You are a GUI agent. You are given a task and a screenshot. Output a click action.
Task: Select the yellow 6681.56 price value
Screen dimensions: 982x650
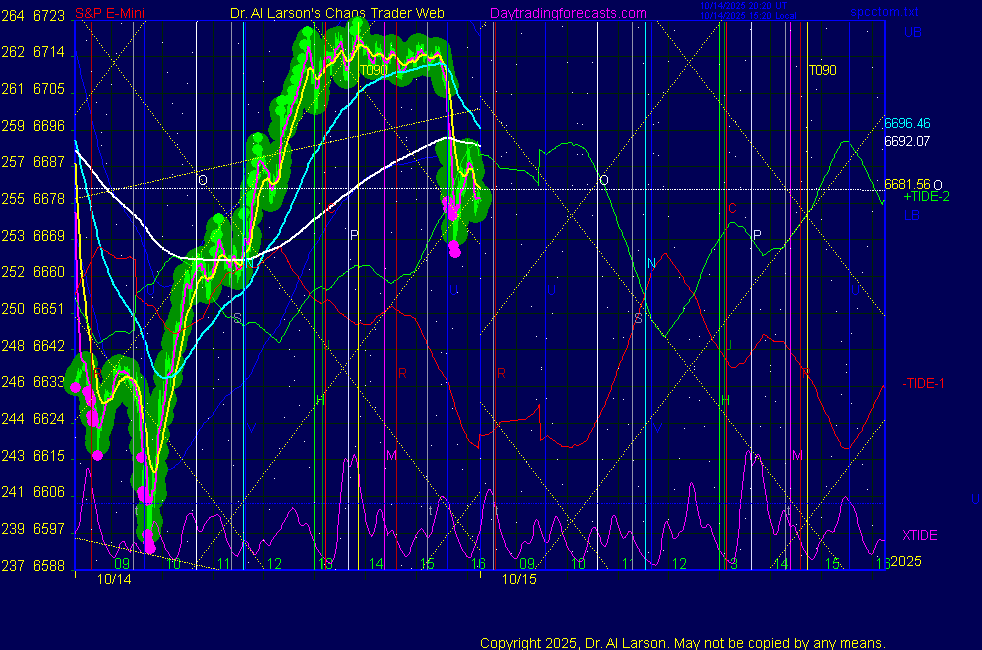[x=907, y=185]
